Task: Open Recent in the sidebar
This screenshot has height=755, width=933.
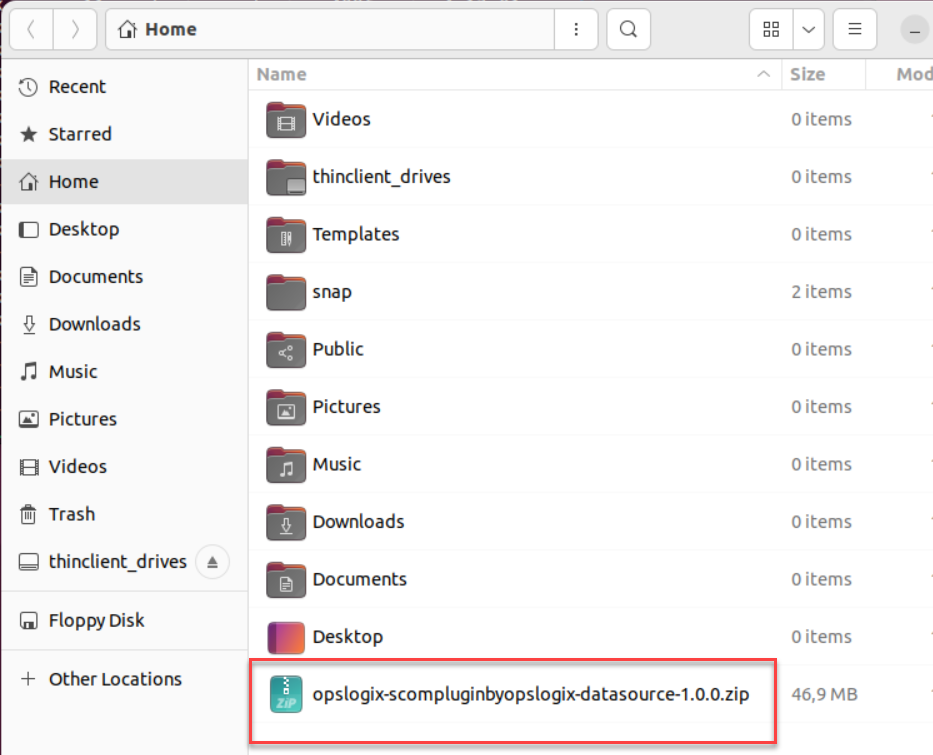Action: pyautogui.click(x=77, y=87)
